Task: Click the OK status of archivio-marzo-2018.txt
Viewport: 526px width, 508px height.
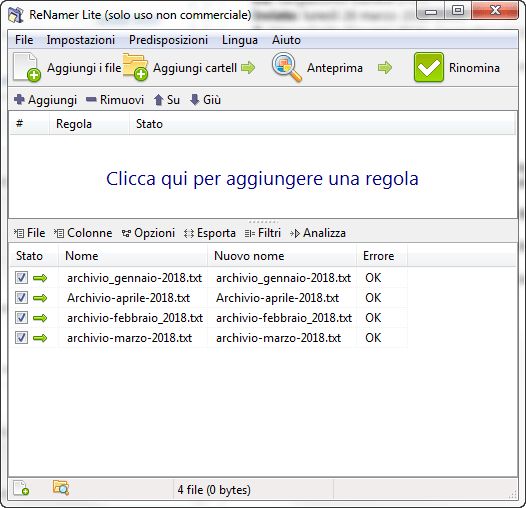Action: [373, 338]
